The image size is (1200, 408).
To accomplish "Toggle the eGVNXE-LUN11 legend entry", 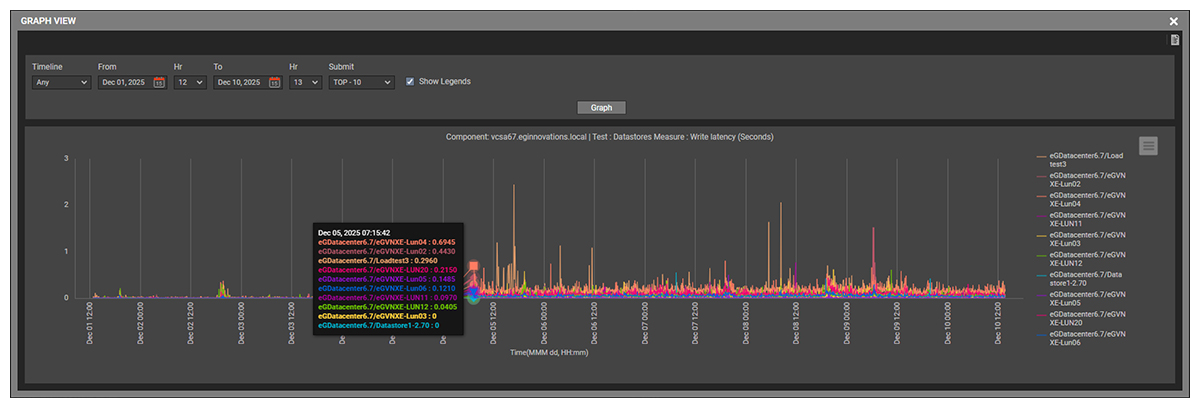I will (x=1087, y=219).
